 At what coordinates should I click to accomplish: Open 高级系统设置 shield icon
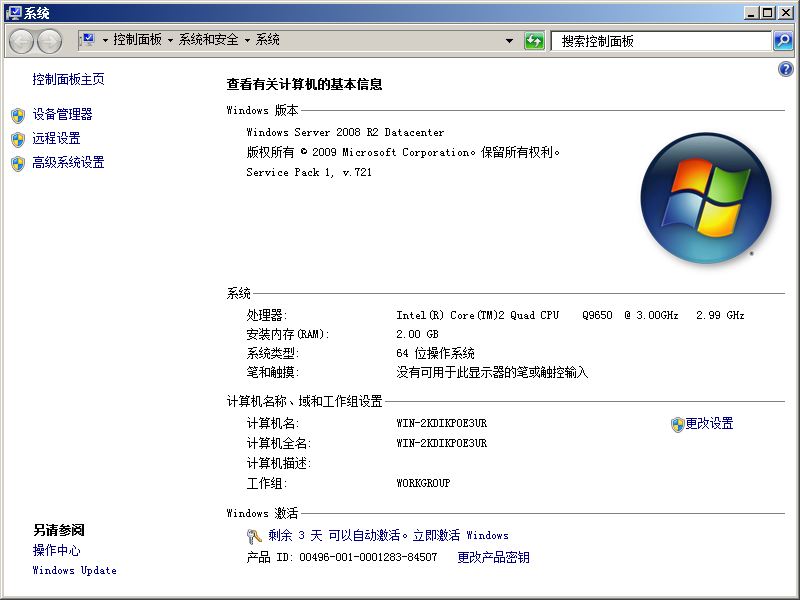click(18, 162)
